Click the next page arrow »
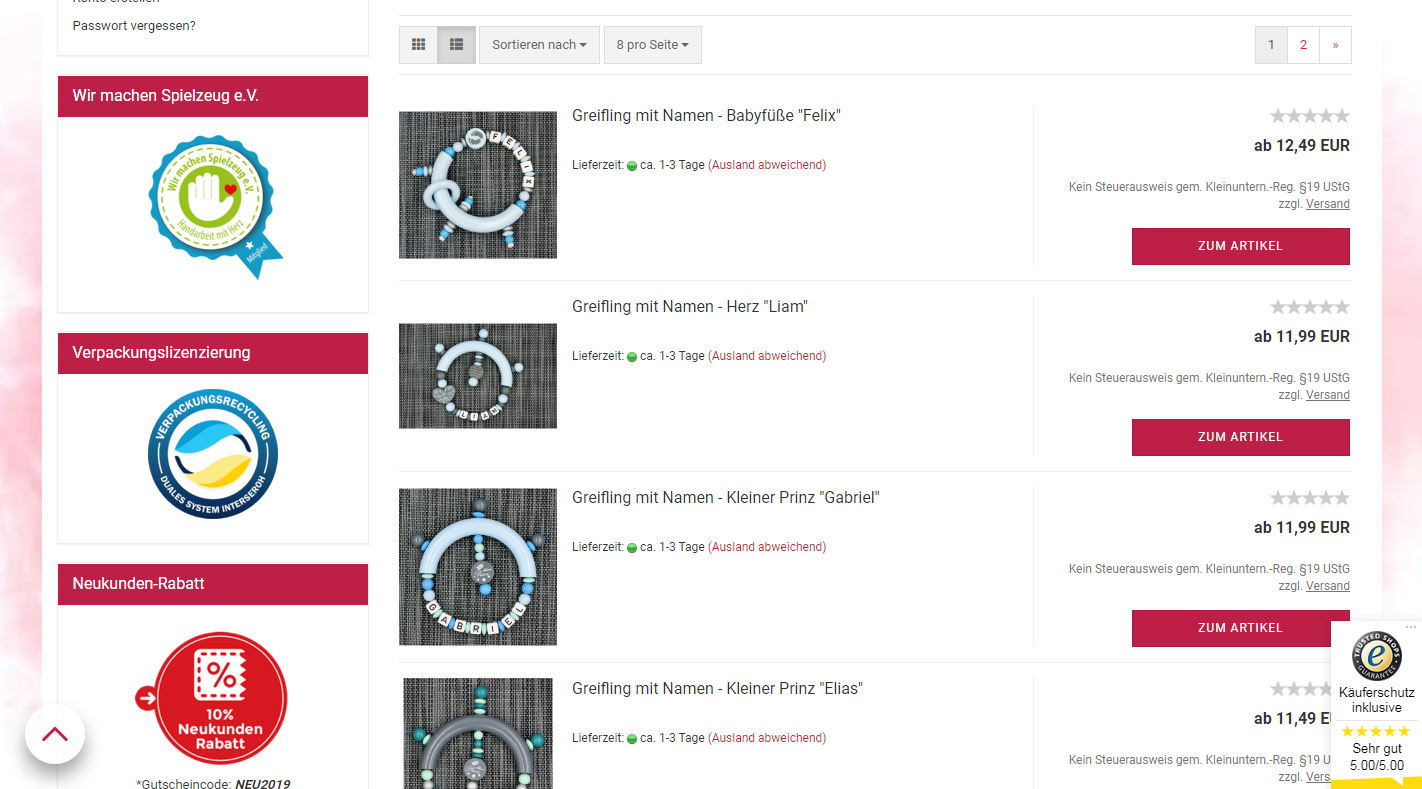The width and height of the screenshot is (1422, 789). [x=1335, y=45]
